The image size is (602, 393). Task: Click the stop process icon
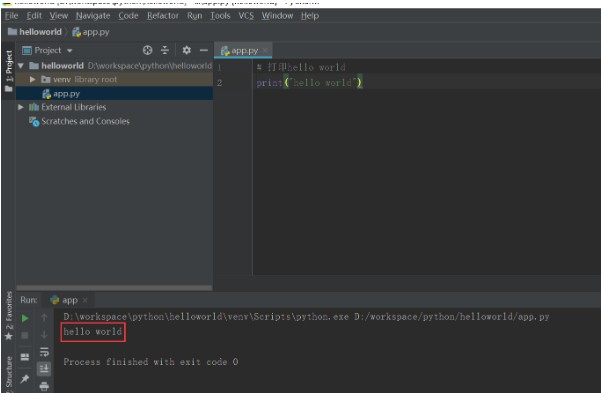25,335
